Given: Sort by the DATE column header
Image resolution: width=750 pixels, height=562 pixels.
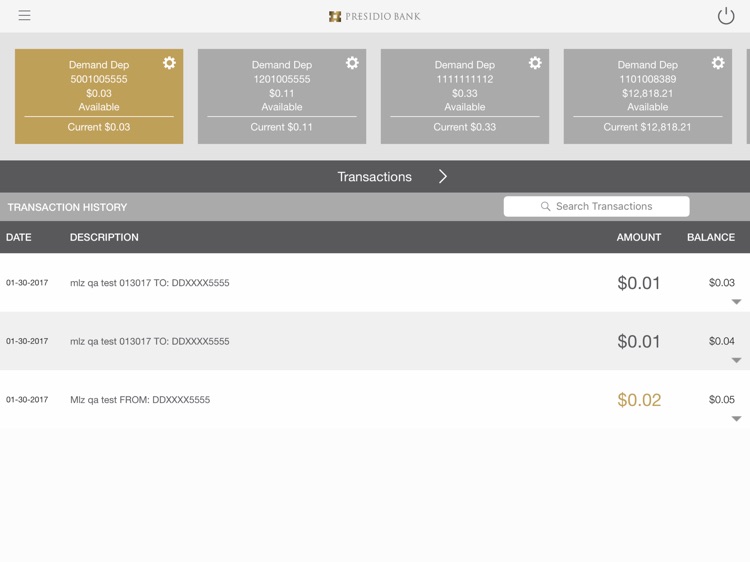Looking at the screenshot, I should pos(19,237).
